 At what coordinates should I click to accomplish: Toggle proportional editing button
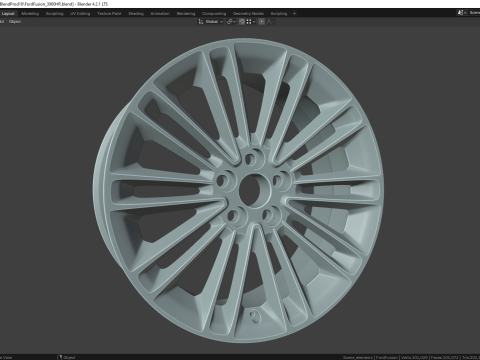point(262,22)
